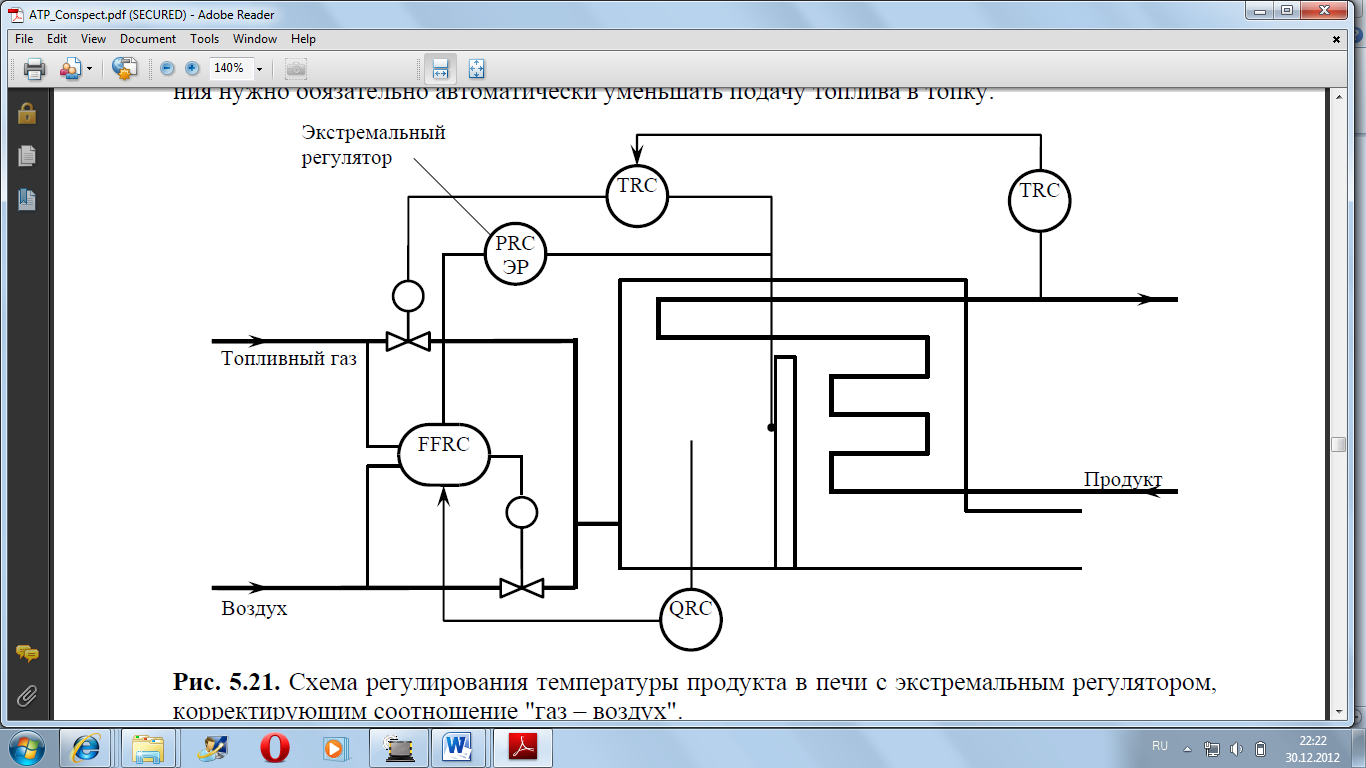Click the grayed-out Snapshot camera icon
The width and height of the screenshot is (1366, 768).
point(295,68)
